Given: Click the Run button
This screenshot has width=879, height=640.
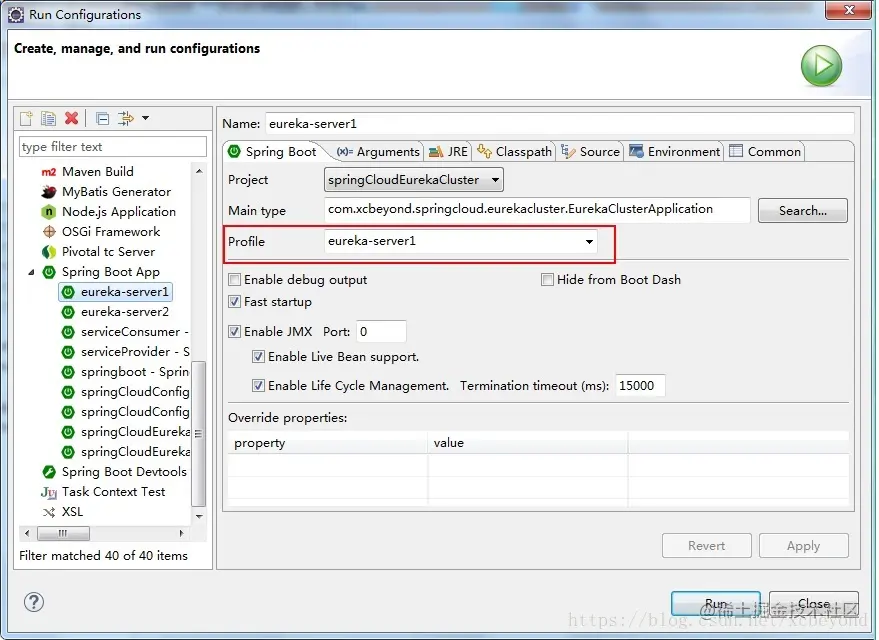Looking at the screenshot, I should coord(716,604).
